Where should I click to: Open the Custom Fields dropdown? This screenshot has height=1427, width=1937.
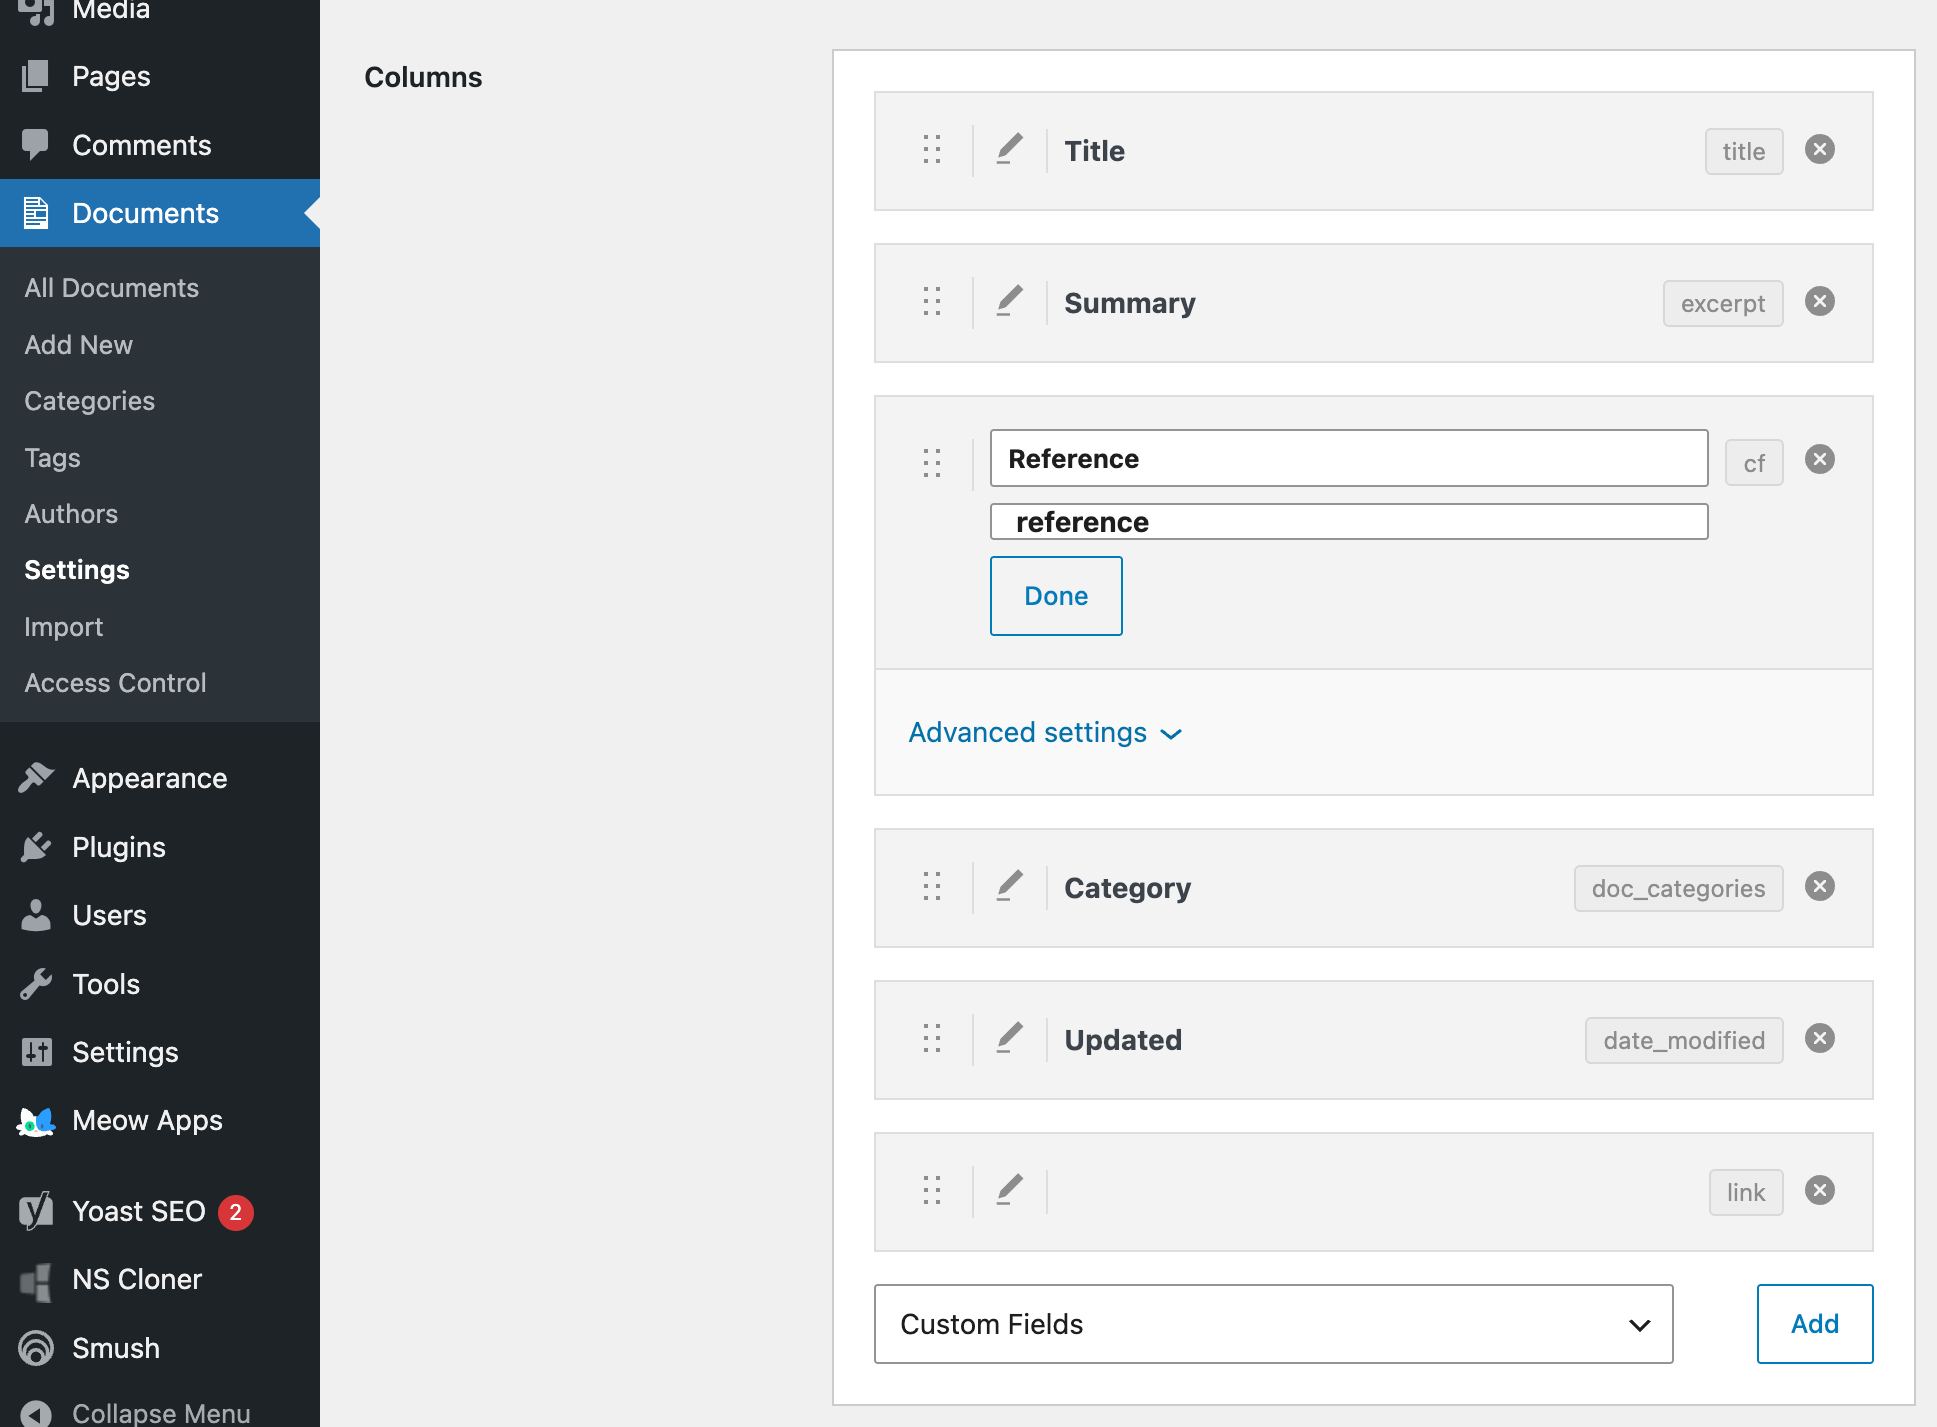[1273, 1324]
